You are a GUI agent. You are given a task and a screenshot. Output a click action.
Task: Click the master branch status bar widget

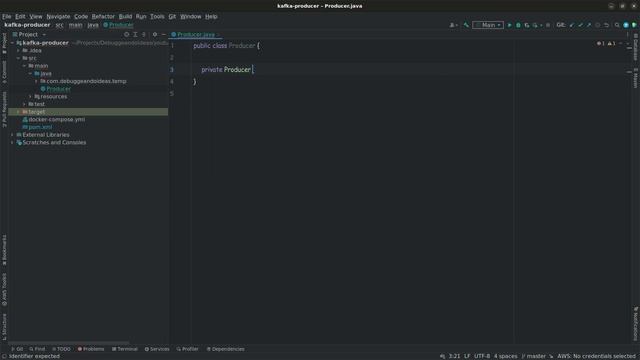pyautogui.click(x=533, y=356)
